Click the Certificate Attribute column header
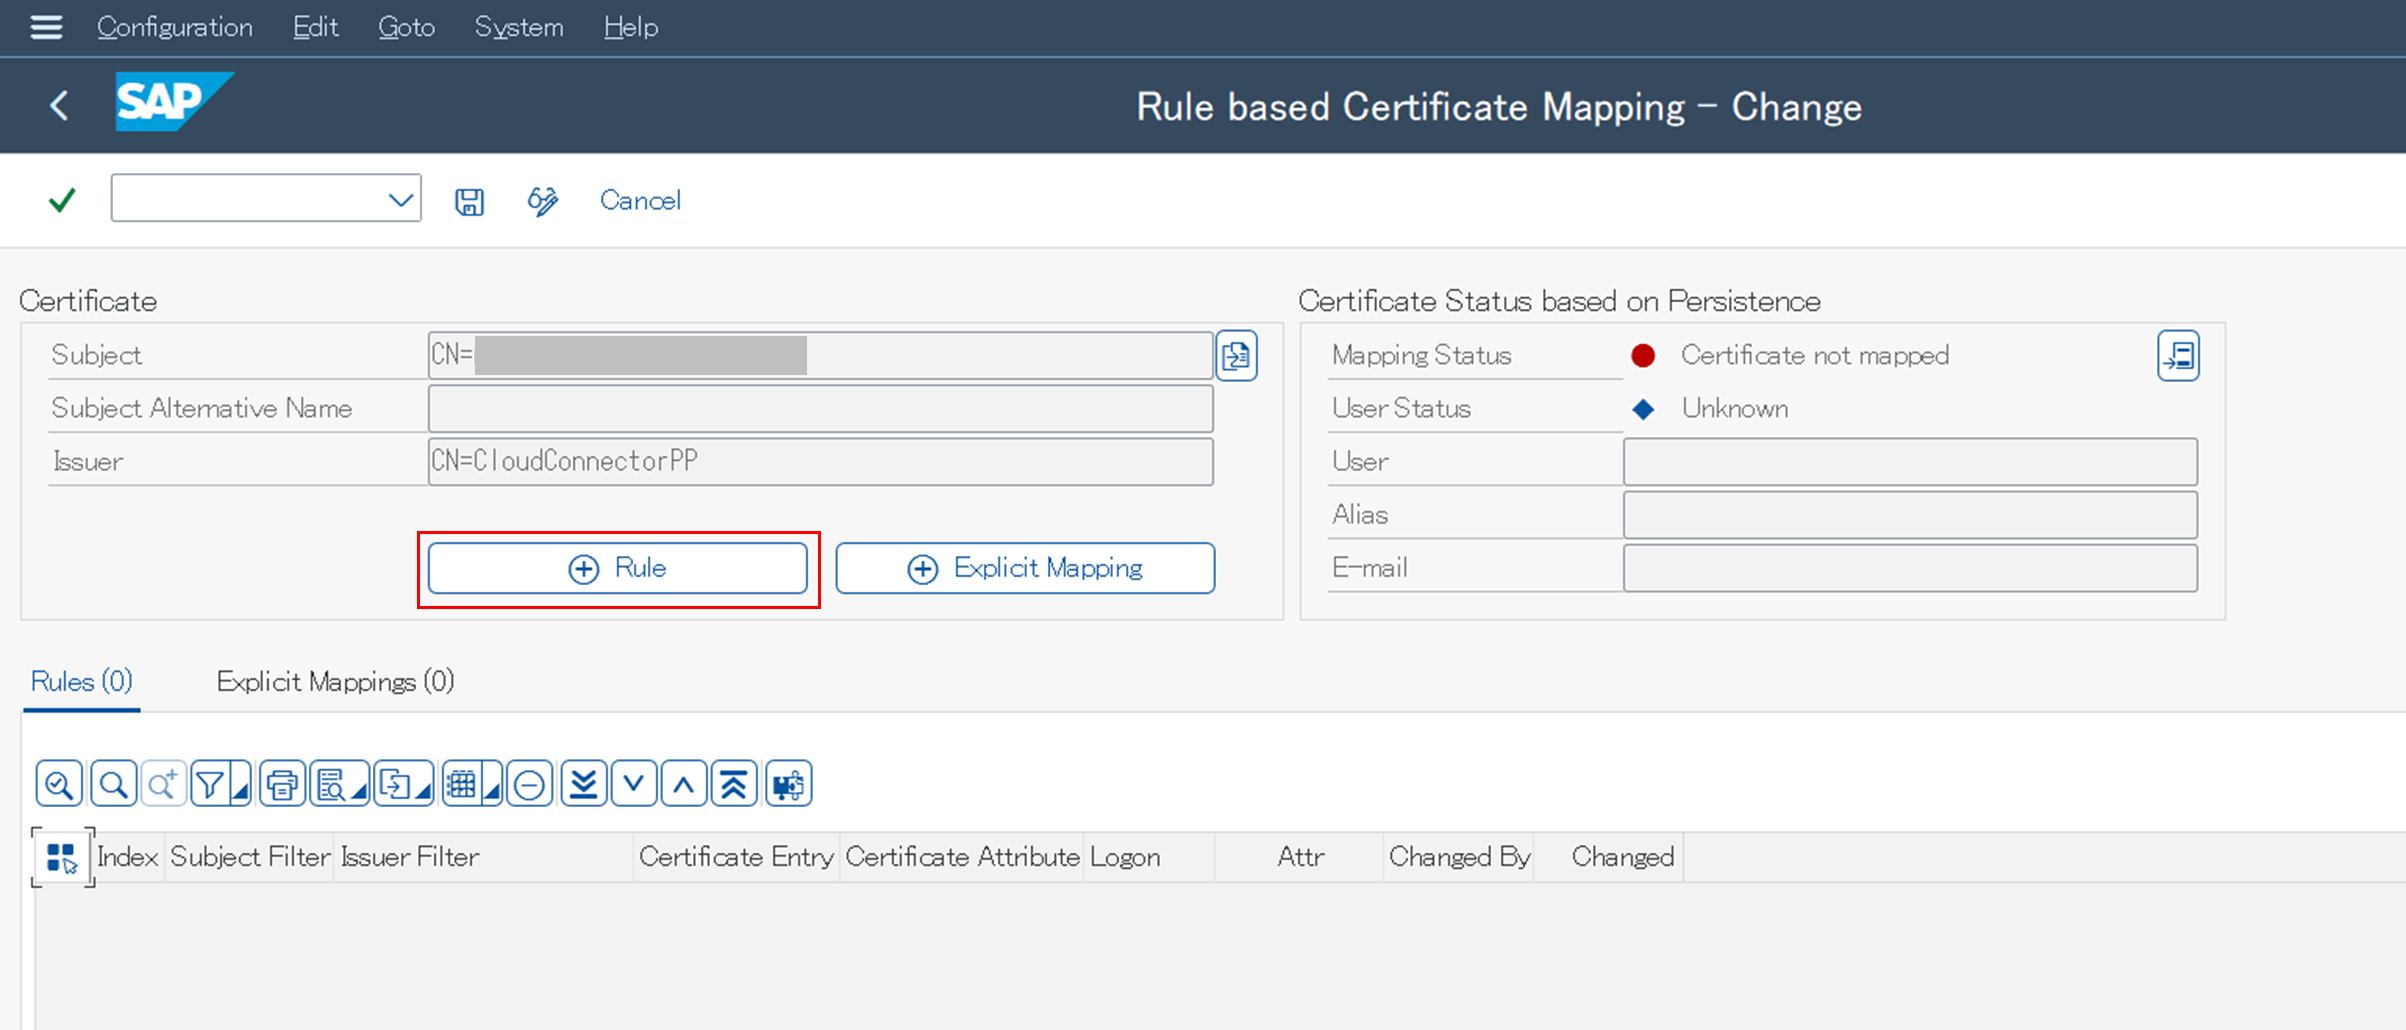 [962, 858]
